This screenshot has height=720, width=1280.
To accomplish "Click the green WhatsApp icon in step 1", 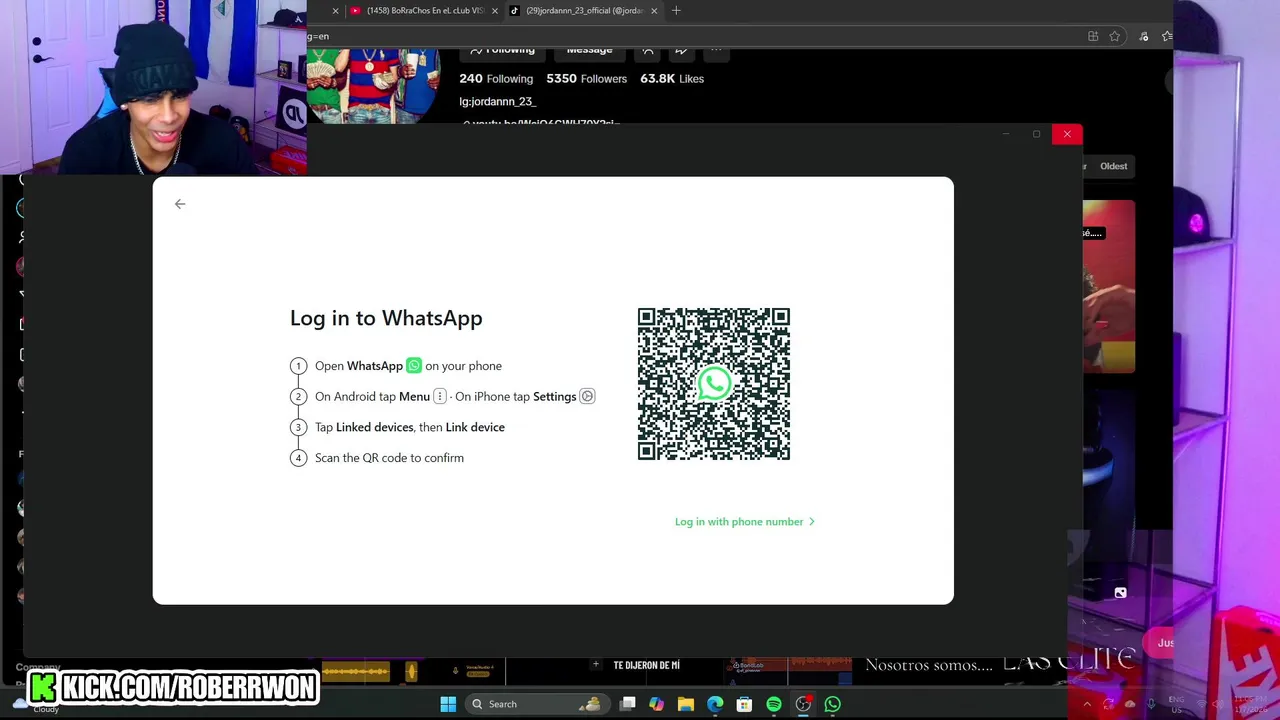I will (414, 366).
